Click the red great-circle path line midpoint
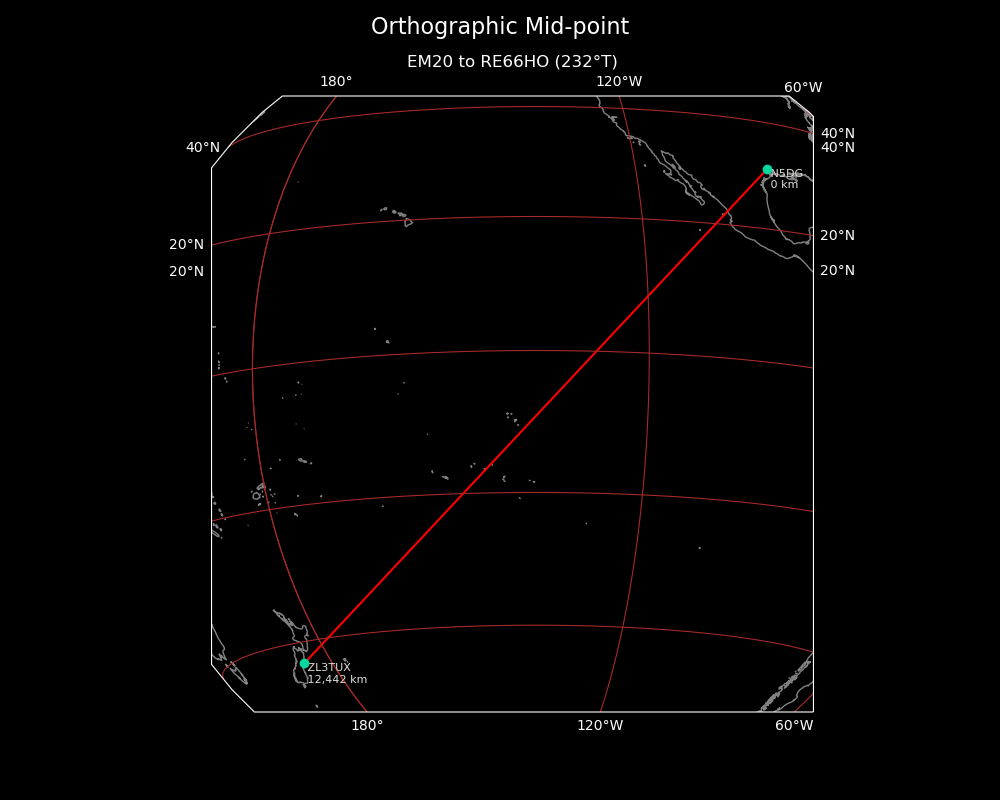Image resolution: width=1000 pixels, height=800 pixels. tap(536, 416)
